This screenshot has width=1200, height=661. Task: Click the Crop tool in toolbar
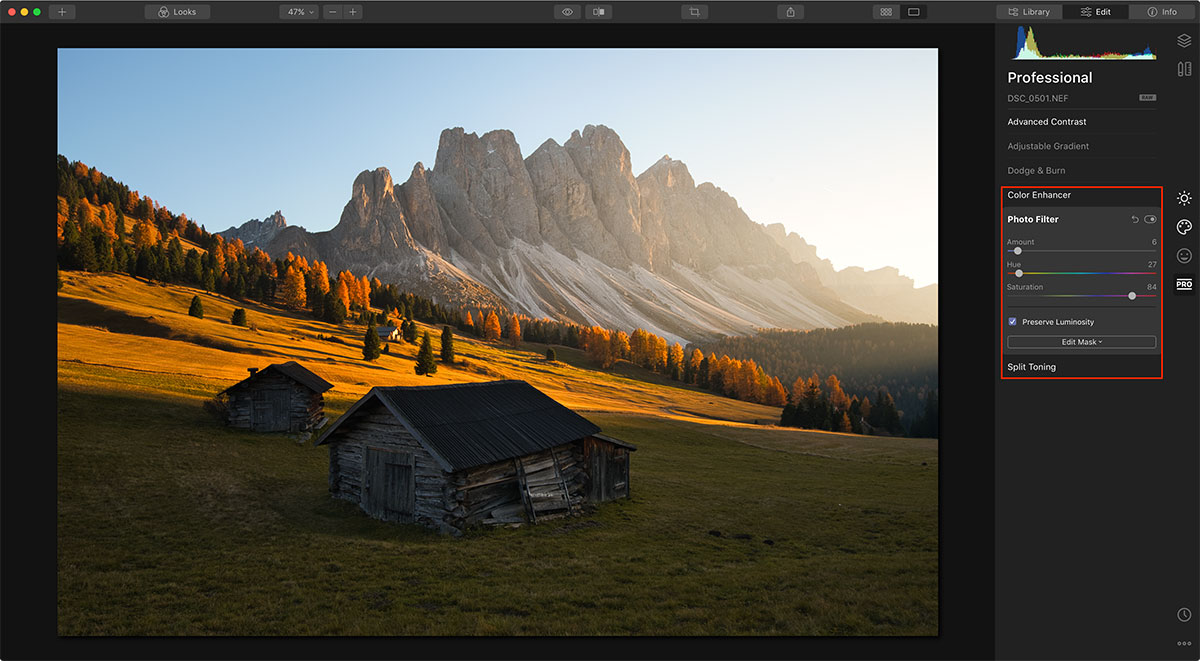[694, 12]
